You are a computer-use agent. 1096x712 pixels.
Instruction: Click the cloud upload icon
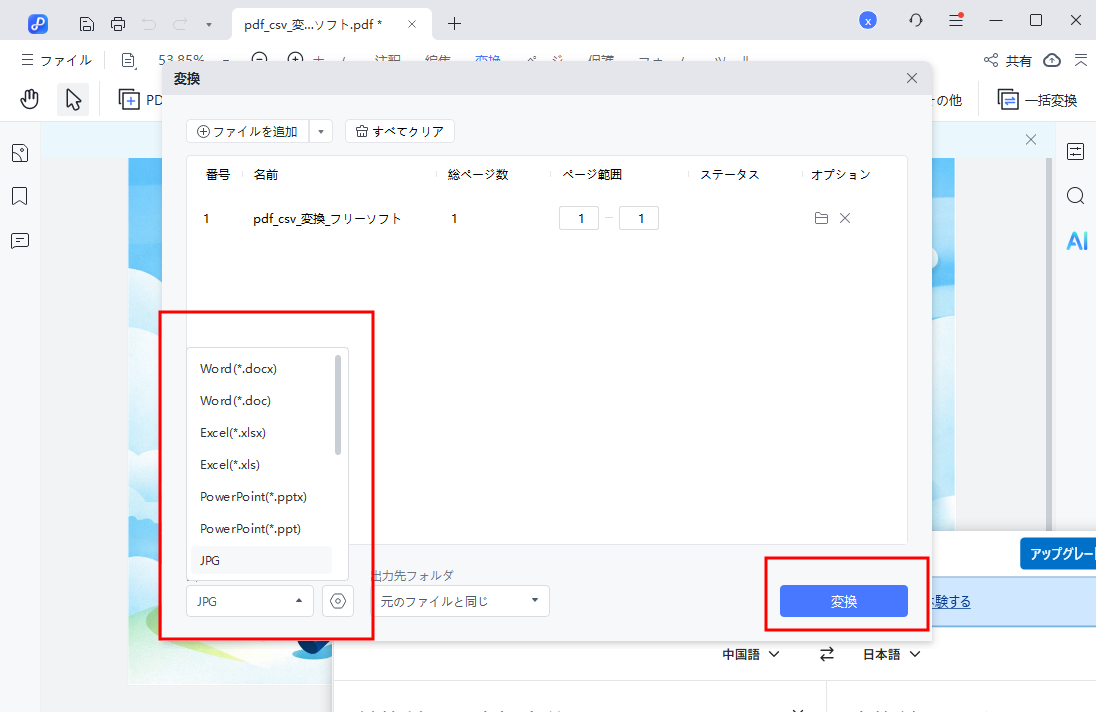(1051, 60)
